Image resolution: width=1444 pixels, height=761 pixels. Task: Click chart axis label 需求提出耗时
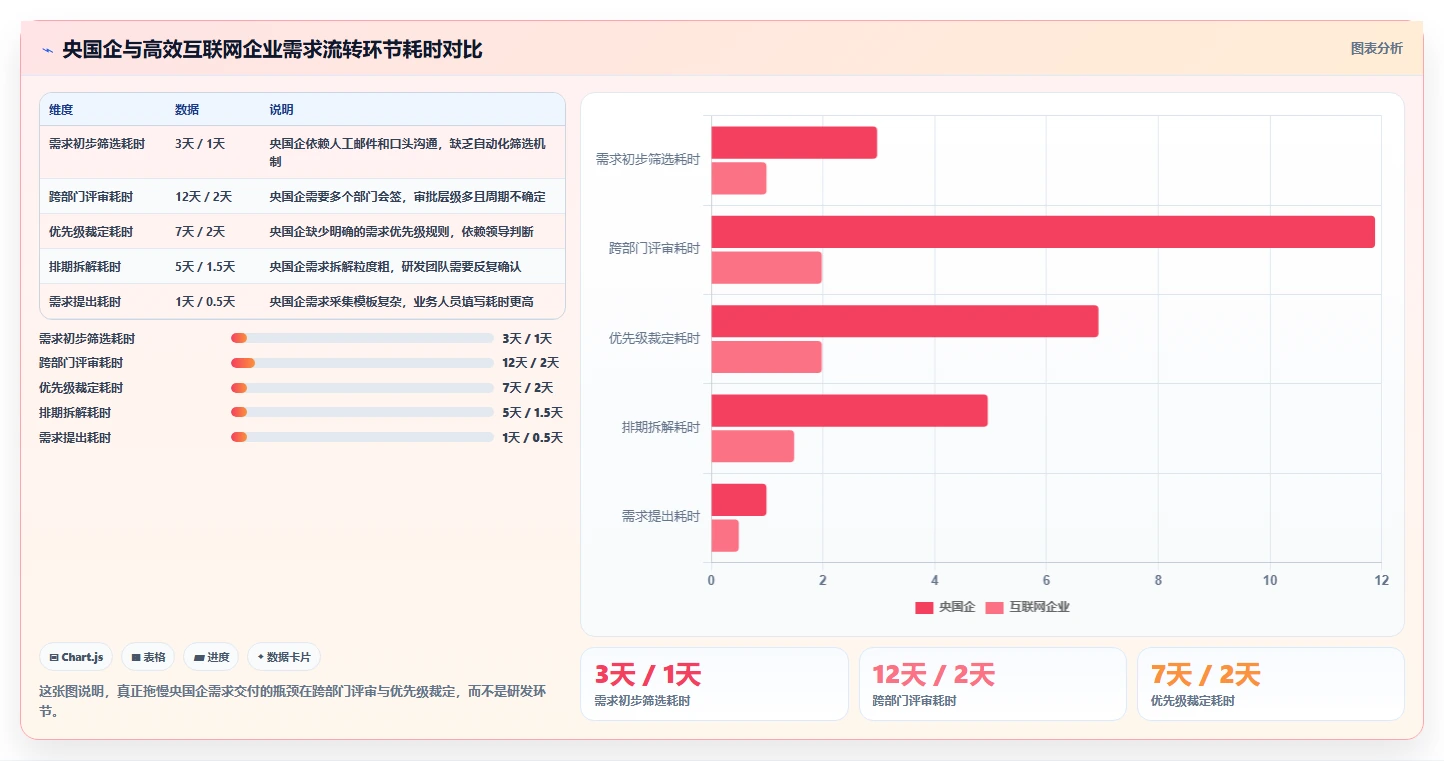coord(661,516)
